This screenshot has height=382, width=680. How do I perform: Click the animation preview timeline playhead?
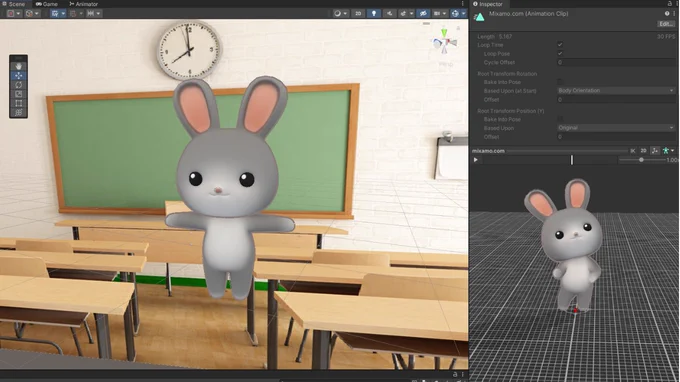(572, 160)
